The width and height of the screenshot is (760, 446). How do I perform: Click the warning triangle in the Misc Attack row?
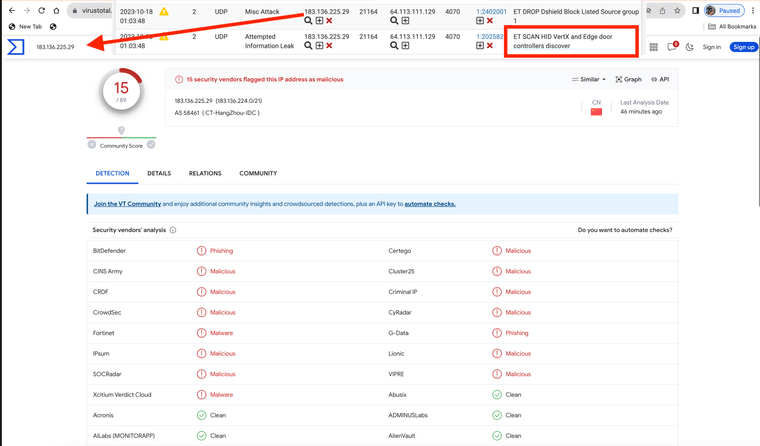164,11
